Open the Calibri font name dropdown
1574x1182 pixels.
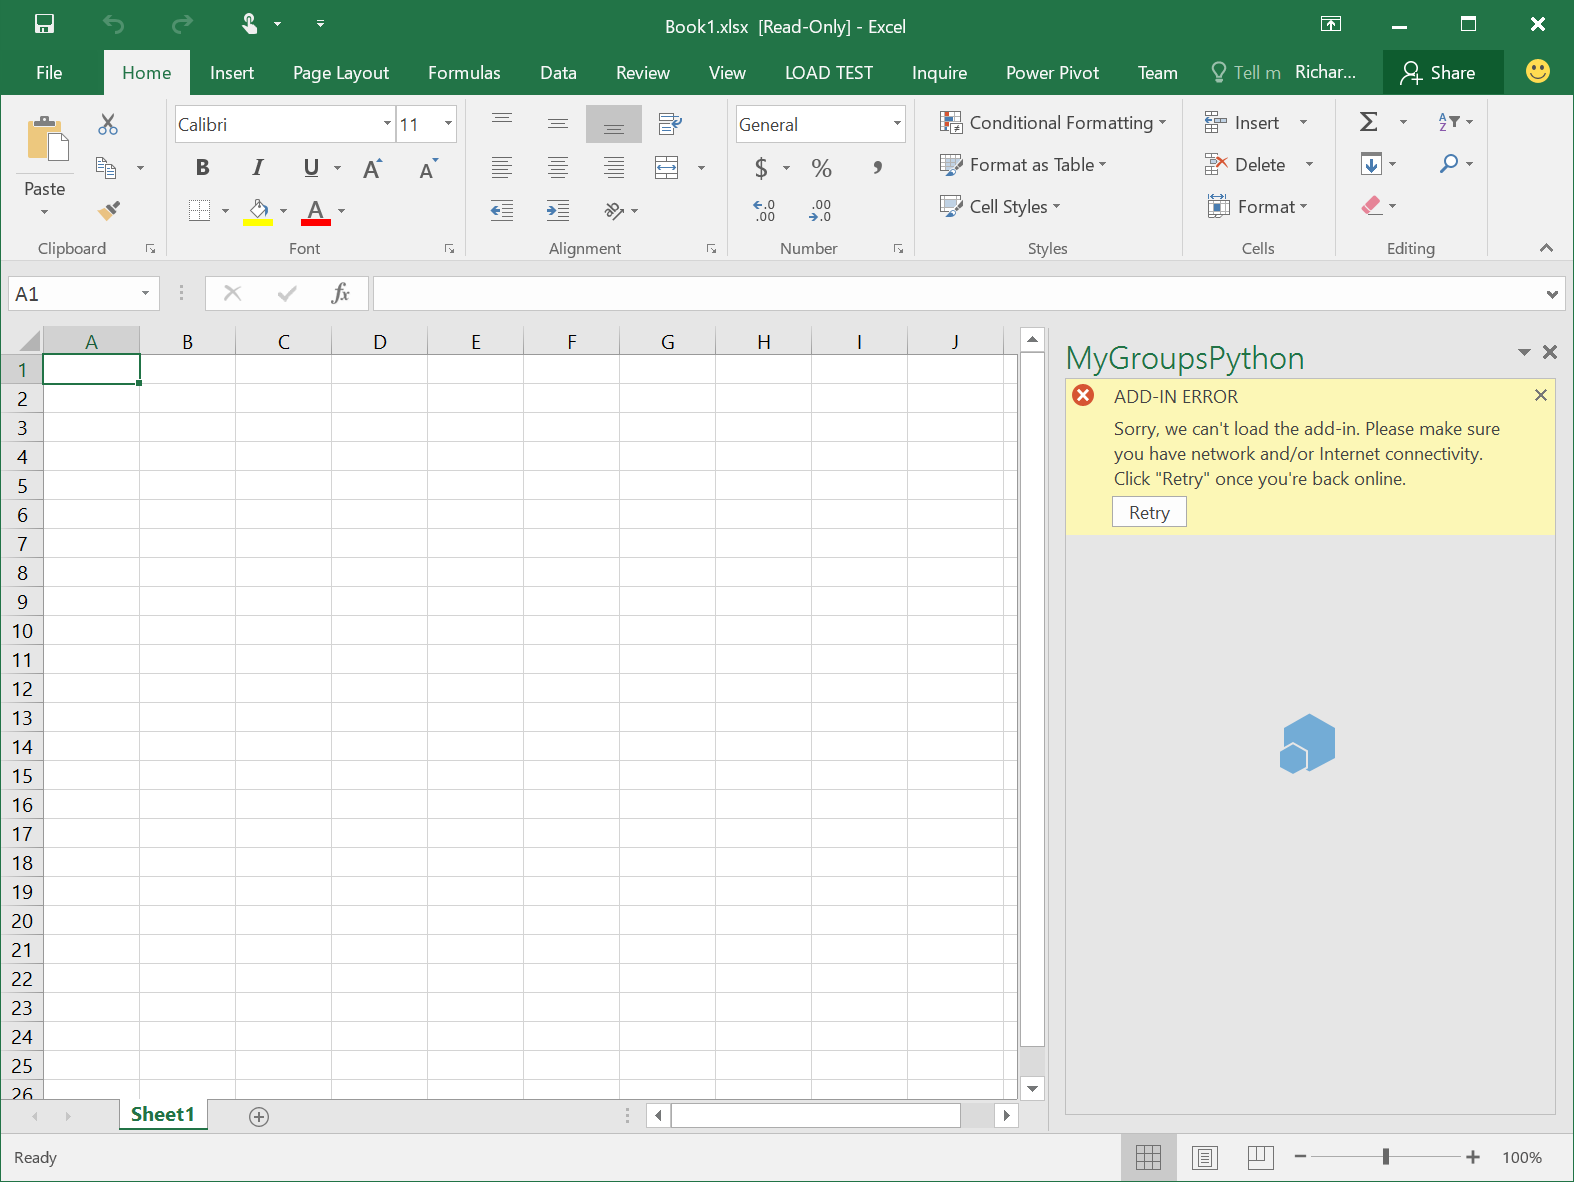click(387, 124)
